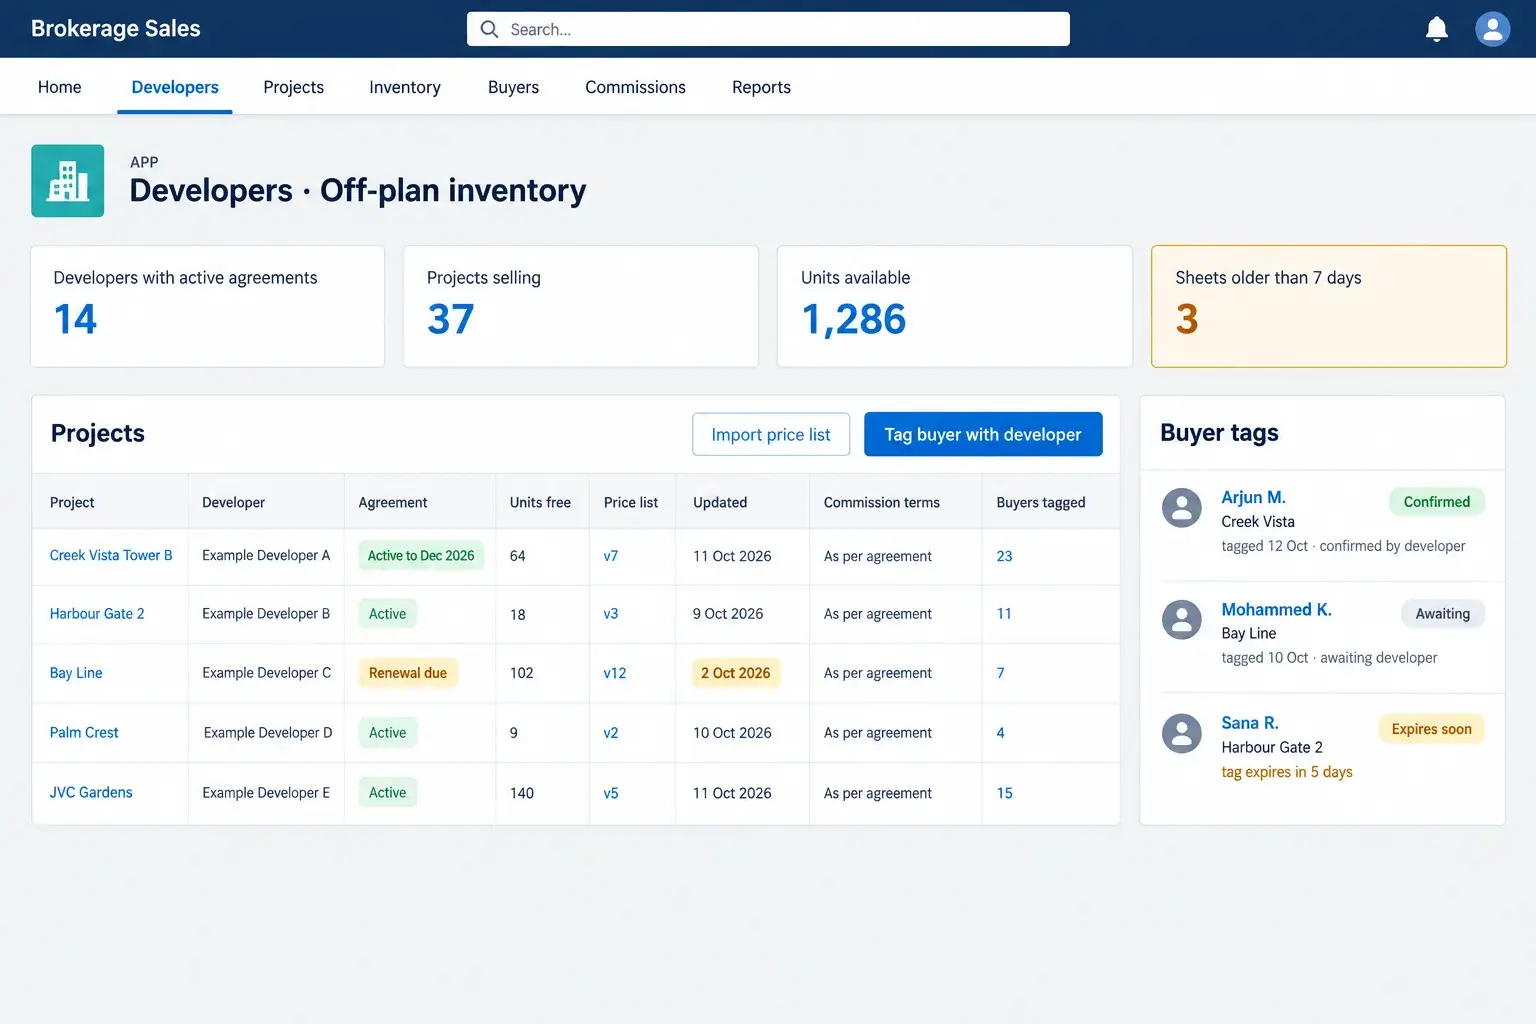
Task: Open buyer Arjun M.
Action: 1253,497
